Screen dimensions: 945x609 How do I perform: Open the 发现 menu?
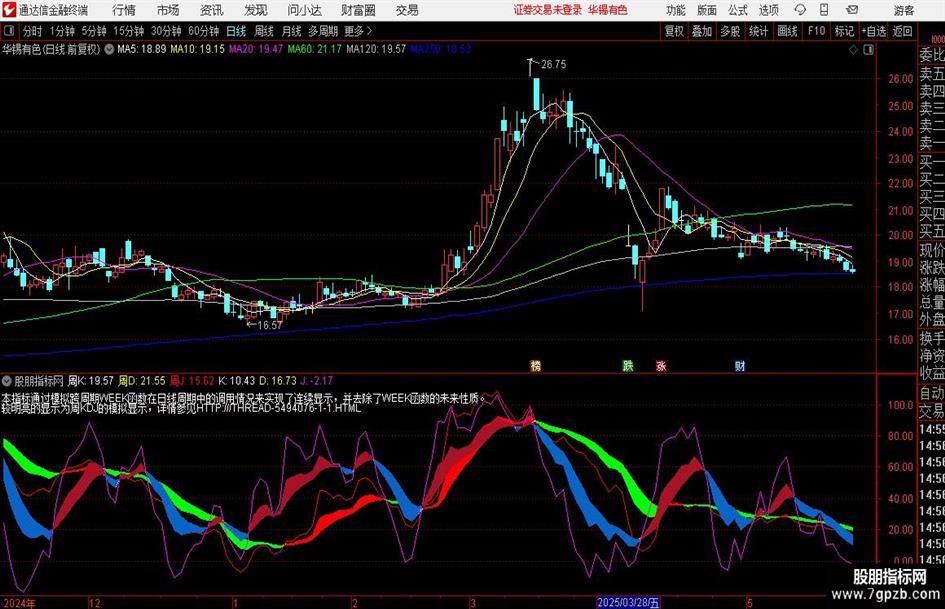(256, 10)
